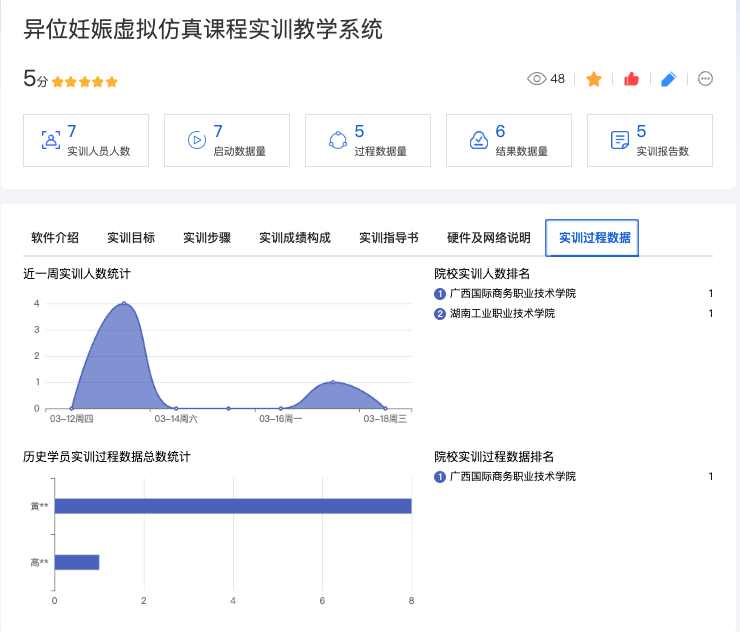Screen dimensions: 740x632
Task: Click the 黄** bar in the chart
Action: point(232,506)
